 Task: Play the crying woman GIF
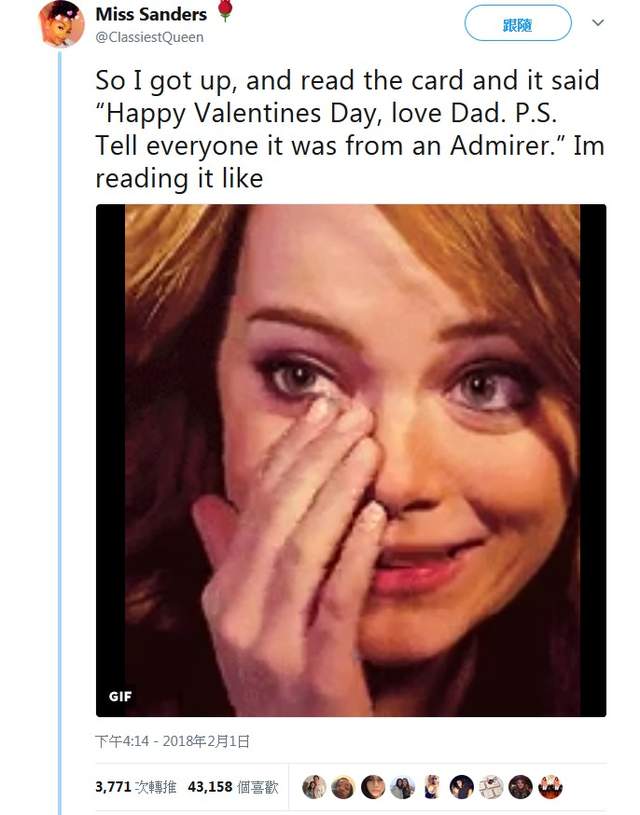(x=351, y=460)
